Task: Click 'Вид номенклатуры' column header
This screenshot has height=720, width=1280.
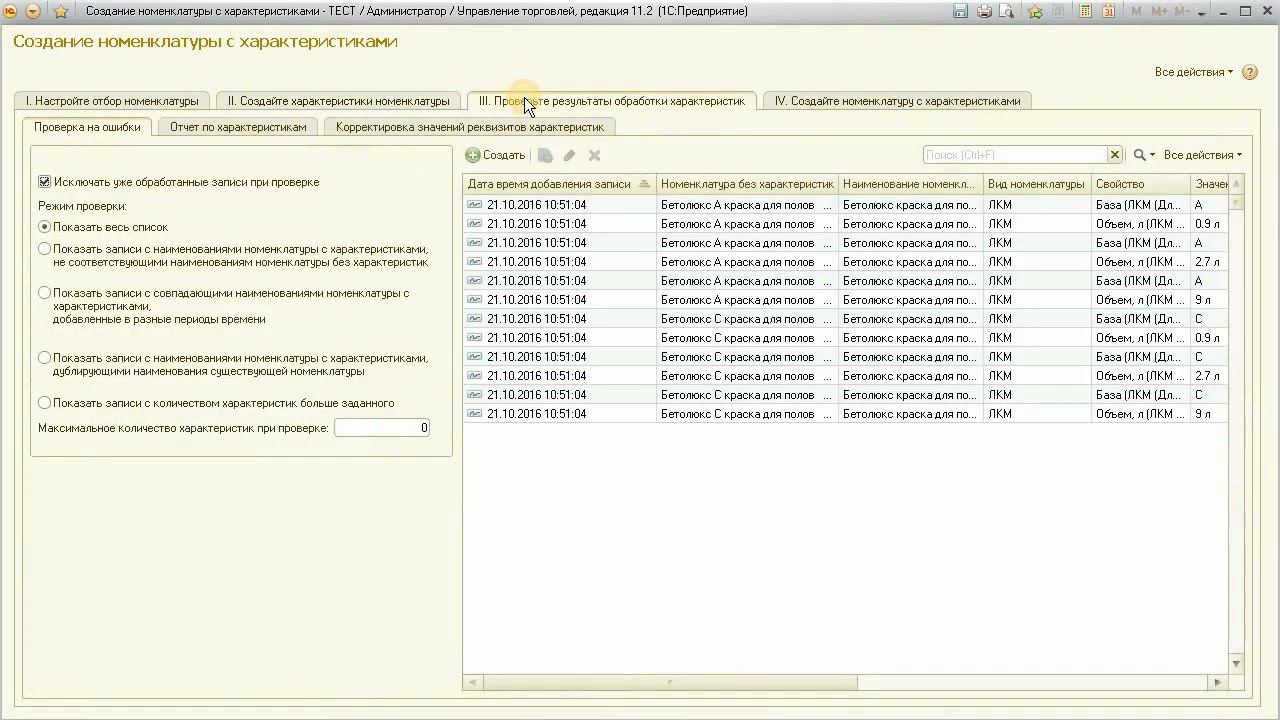Action: pyautogui.click(x=1037, y=184)
